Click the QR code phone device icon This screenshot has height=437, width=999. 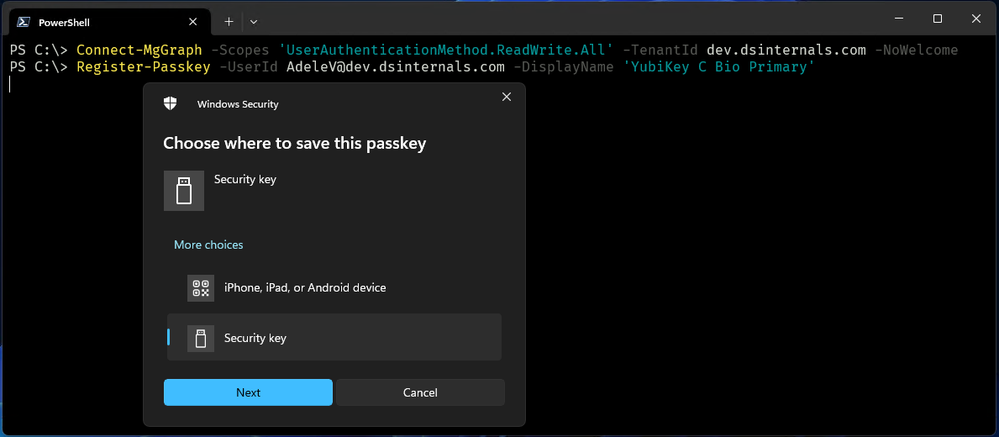201,288
